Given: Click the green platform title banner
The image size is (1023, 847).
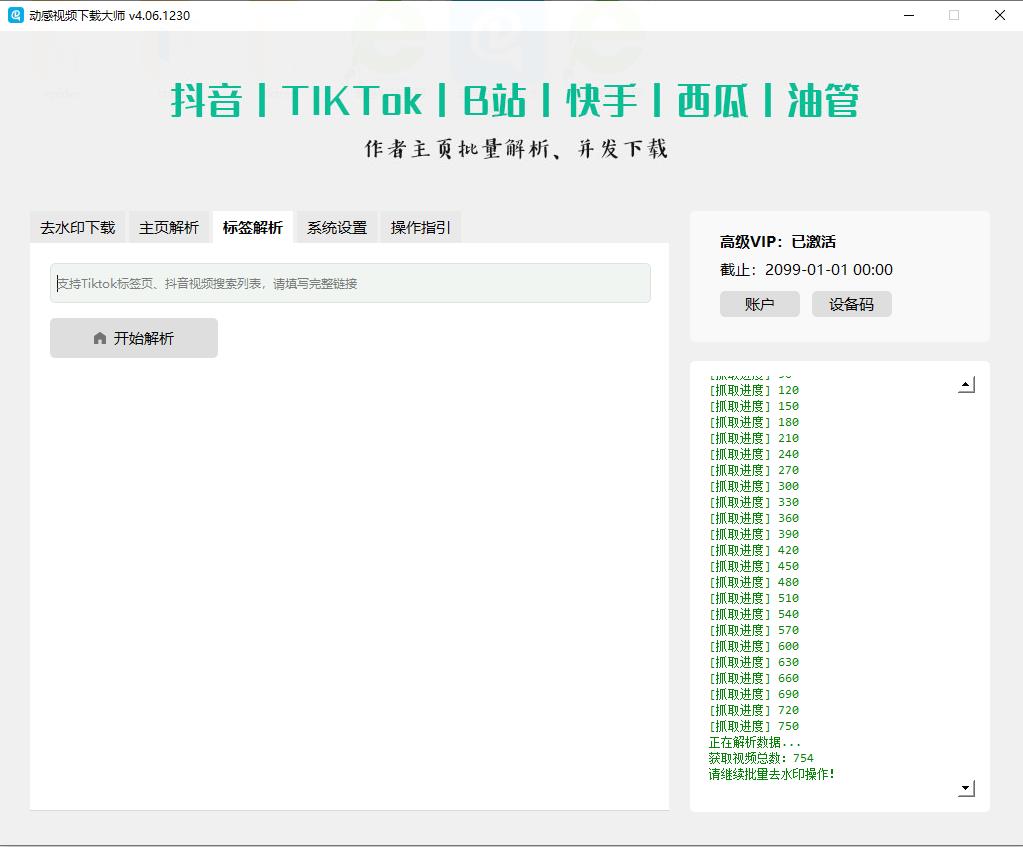Looking at the screenshot, I should tap(515, 101).
